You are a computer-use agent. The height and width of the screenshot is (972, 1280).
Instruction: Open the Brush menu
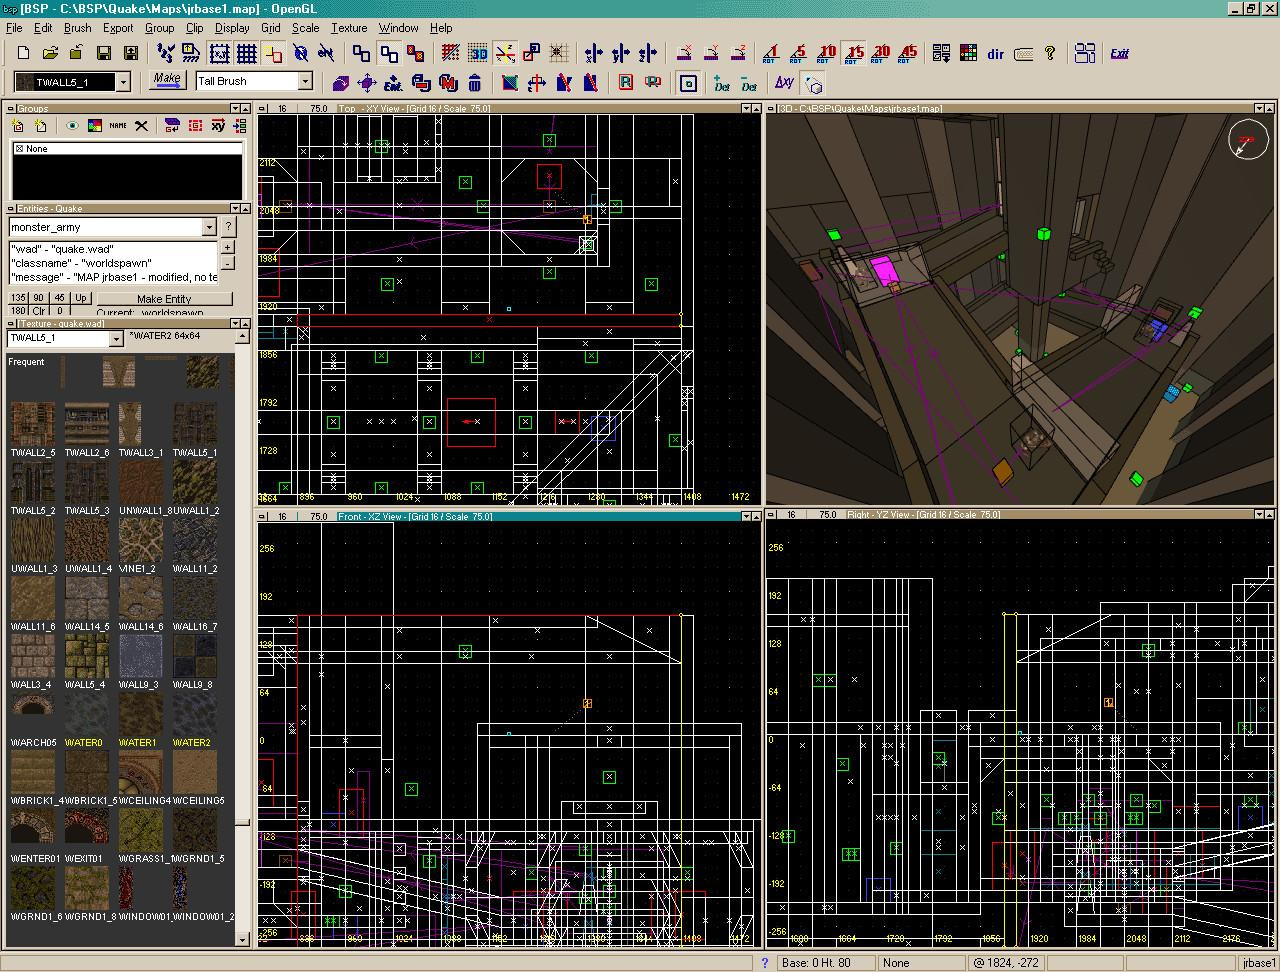pyautogui.click(x=77, y=28)
